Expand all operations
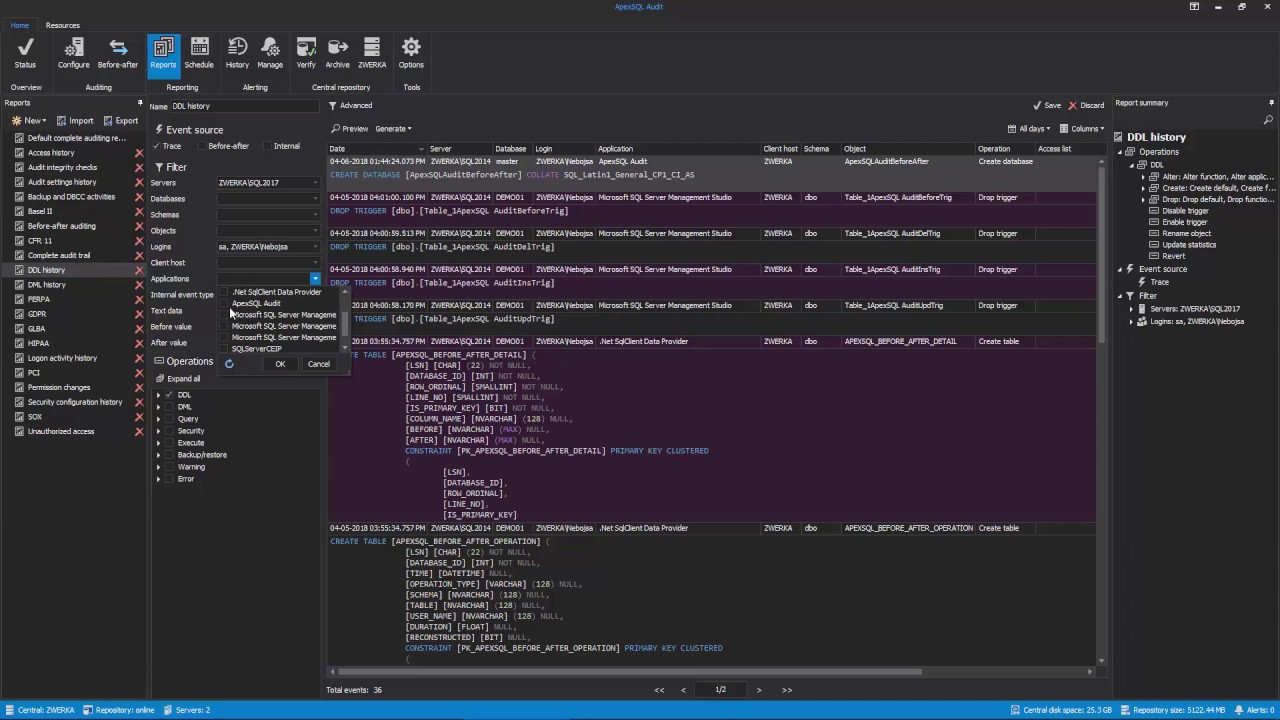The image size is (1280, 720). 178,379
